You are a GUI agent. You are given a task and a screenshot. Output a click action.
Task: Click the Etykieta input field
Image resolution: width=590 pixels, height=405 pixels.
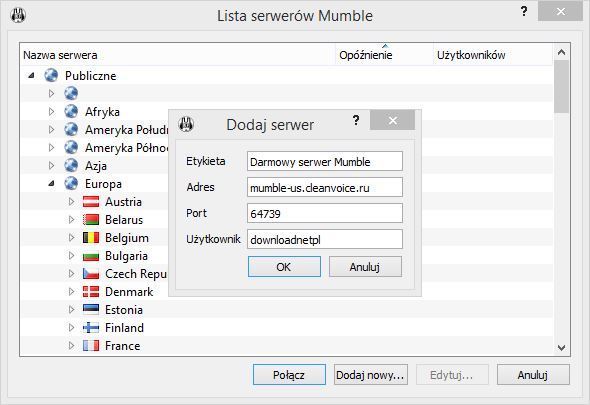[x=325, y=161]
